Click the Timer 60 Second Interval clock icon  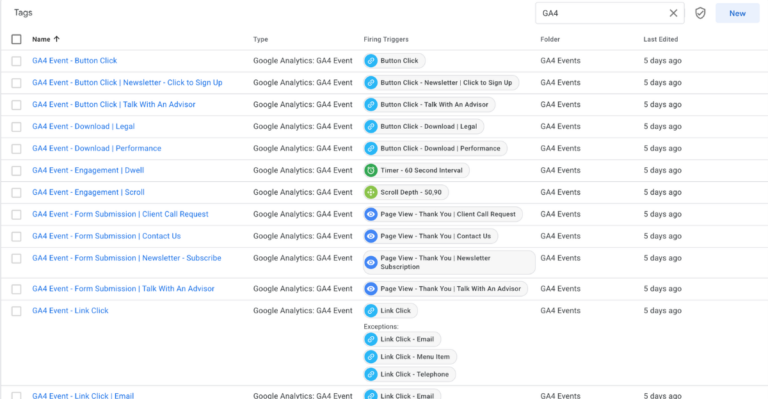pos(371,170)
